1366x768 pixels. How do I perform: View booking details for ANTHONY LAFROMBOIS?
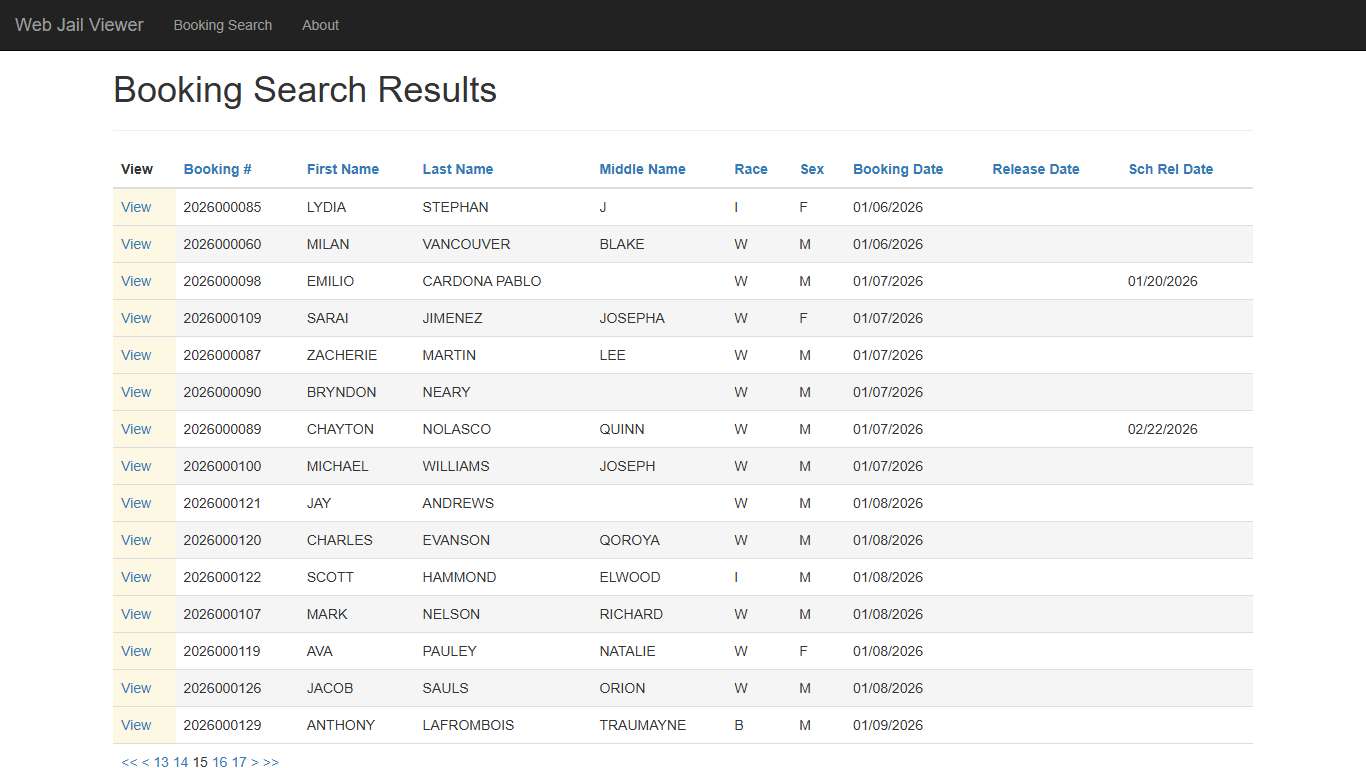click(136, 725)
